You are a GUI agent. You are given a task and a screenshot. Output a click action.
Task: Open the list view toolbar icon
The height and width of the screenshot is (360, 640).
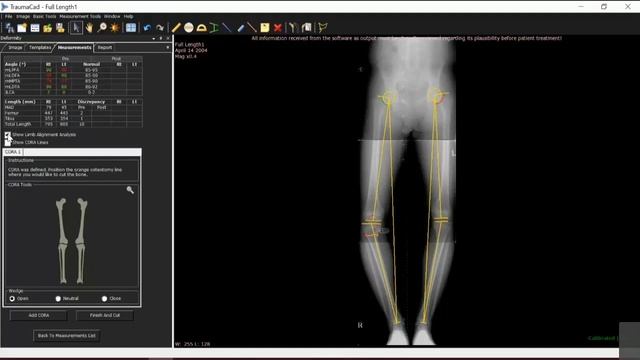coord(35,27)
